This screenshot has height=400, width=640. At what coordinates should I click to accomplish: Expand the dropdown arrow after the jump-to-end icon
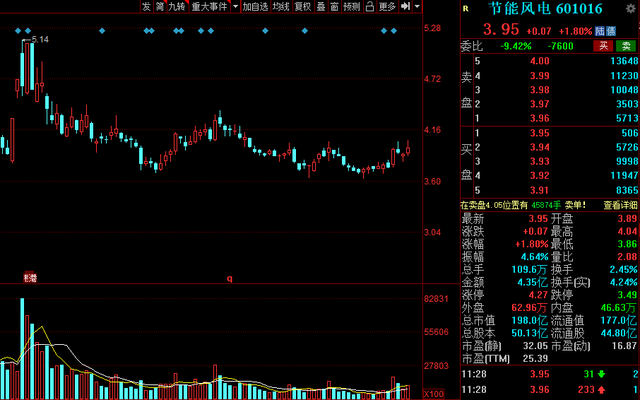pyautogui.click(x=417, y=6)
